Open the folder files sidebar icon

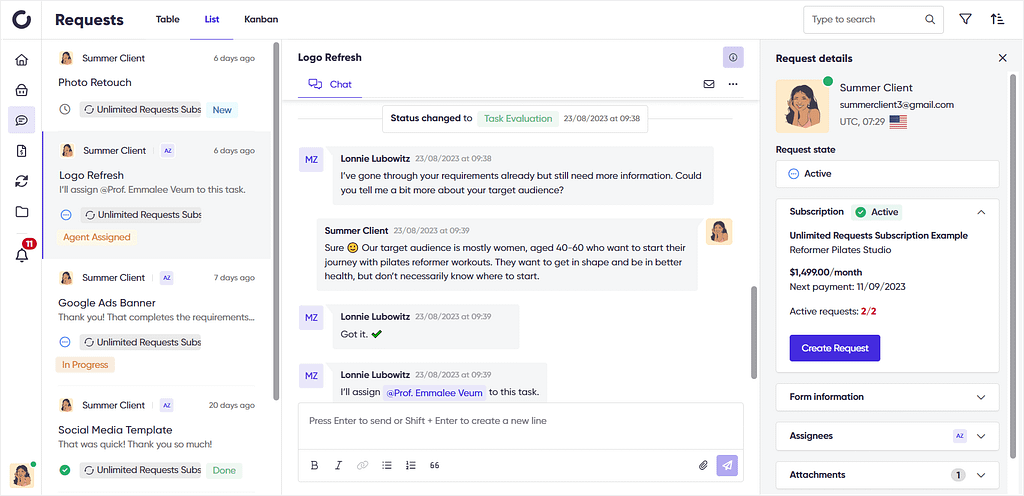click(22, 211)
